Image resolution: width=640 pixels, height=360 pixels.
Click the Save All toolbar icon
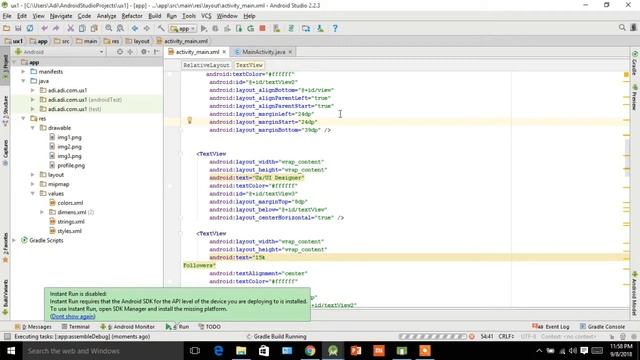(18, 28)
